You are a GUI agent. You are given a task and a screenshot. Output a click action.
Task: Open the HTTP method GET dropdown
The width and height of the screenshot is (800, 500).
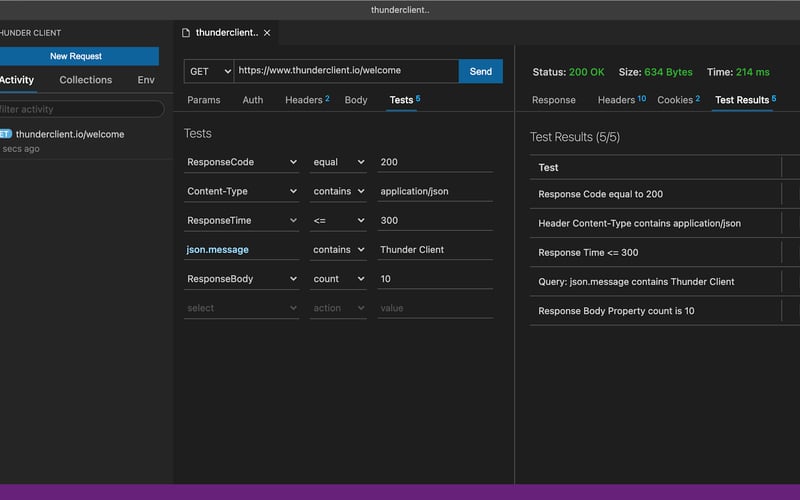209,71
